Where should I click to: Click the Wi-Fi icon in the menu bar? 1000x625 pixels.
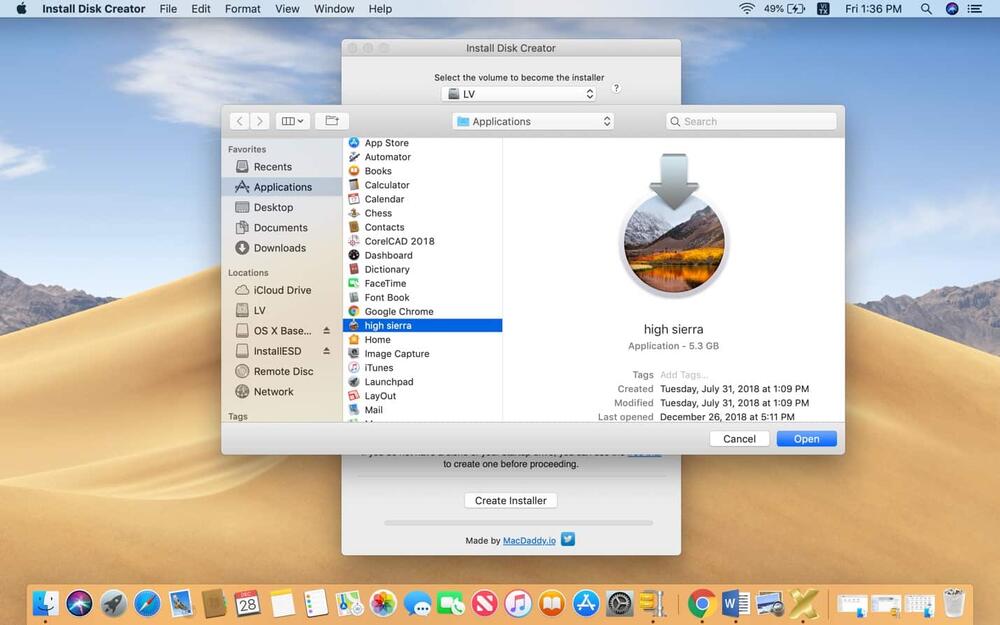pyautogui.click(x=747, y=8)
